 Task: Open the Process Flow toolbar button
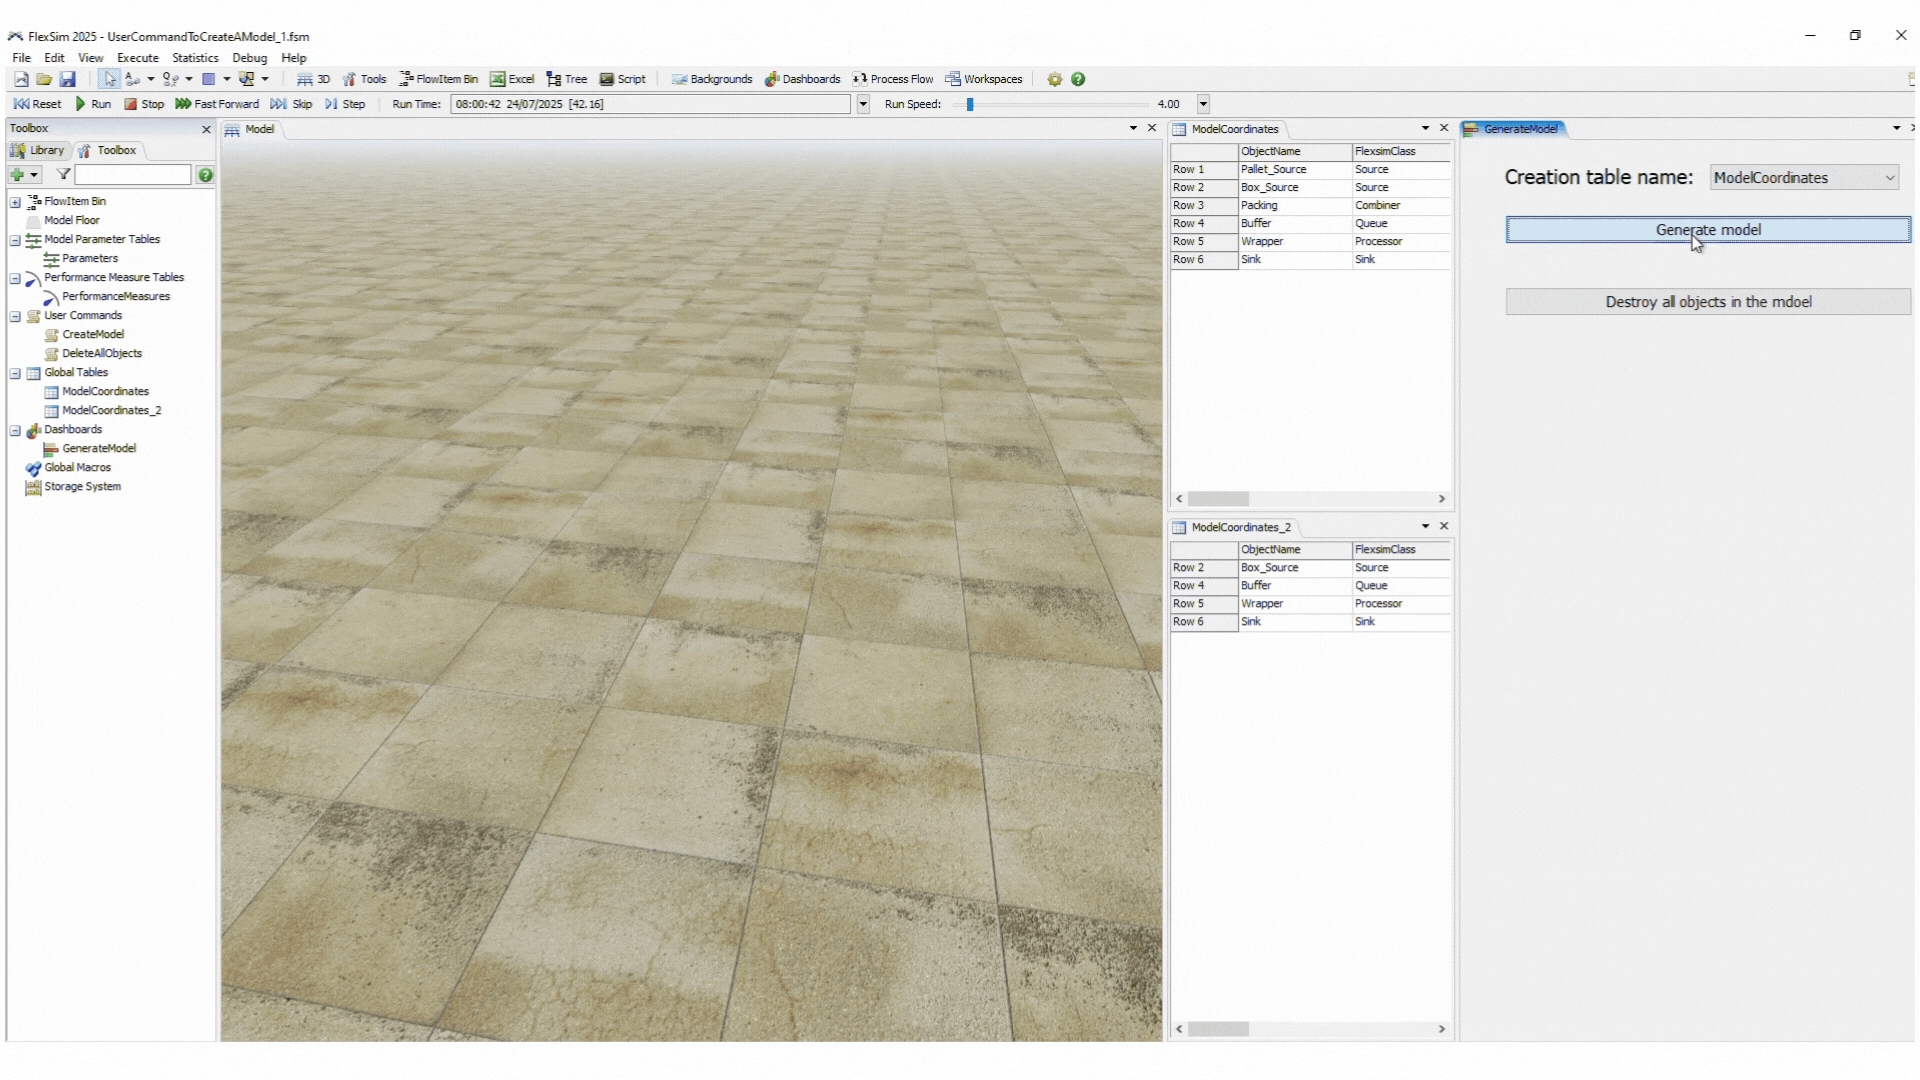click(892, 79)
